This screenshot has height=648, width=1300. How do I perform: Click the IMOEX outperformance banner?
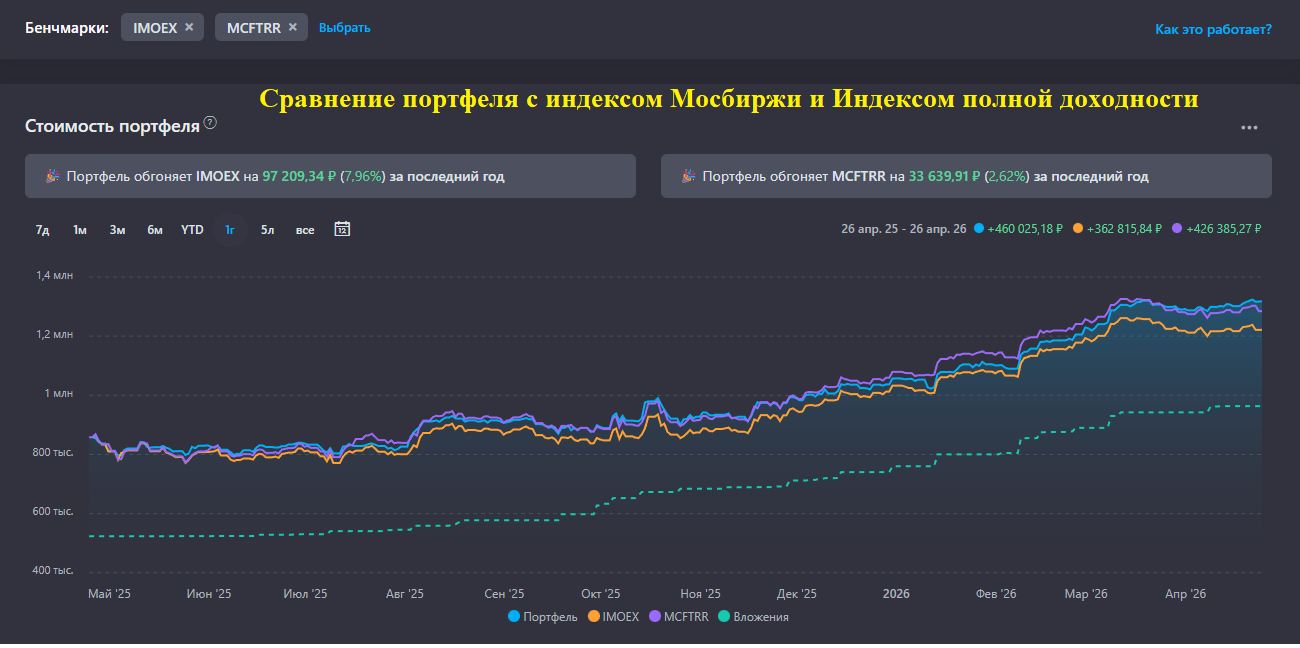330,176
